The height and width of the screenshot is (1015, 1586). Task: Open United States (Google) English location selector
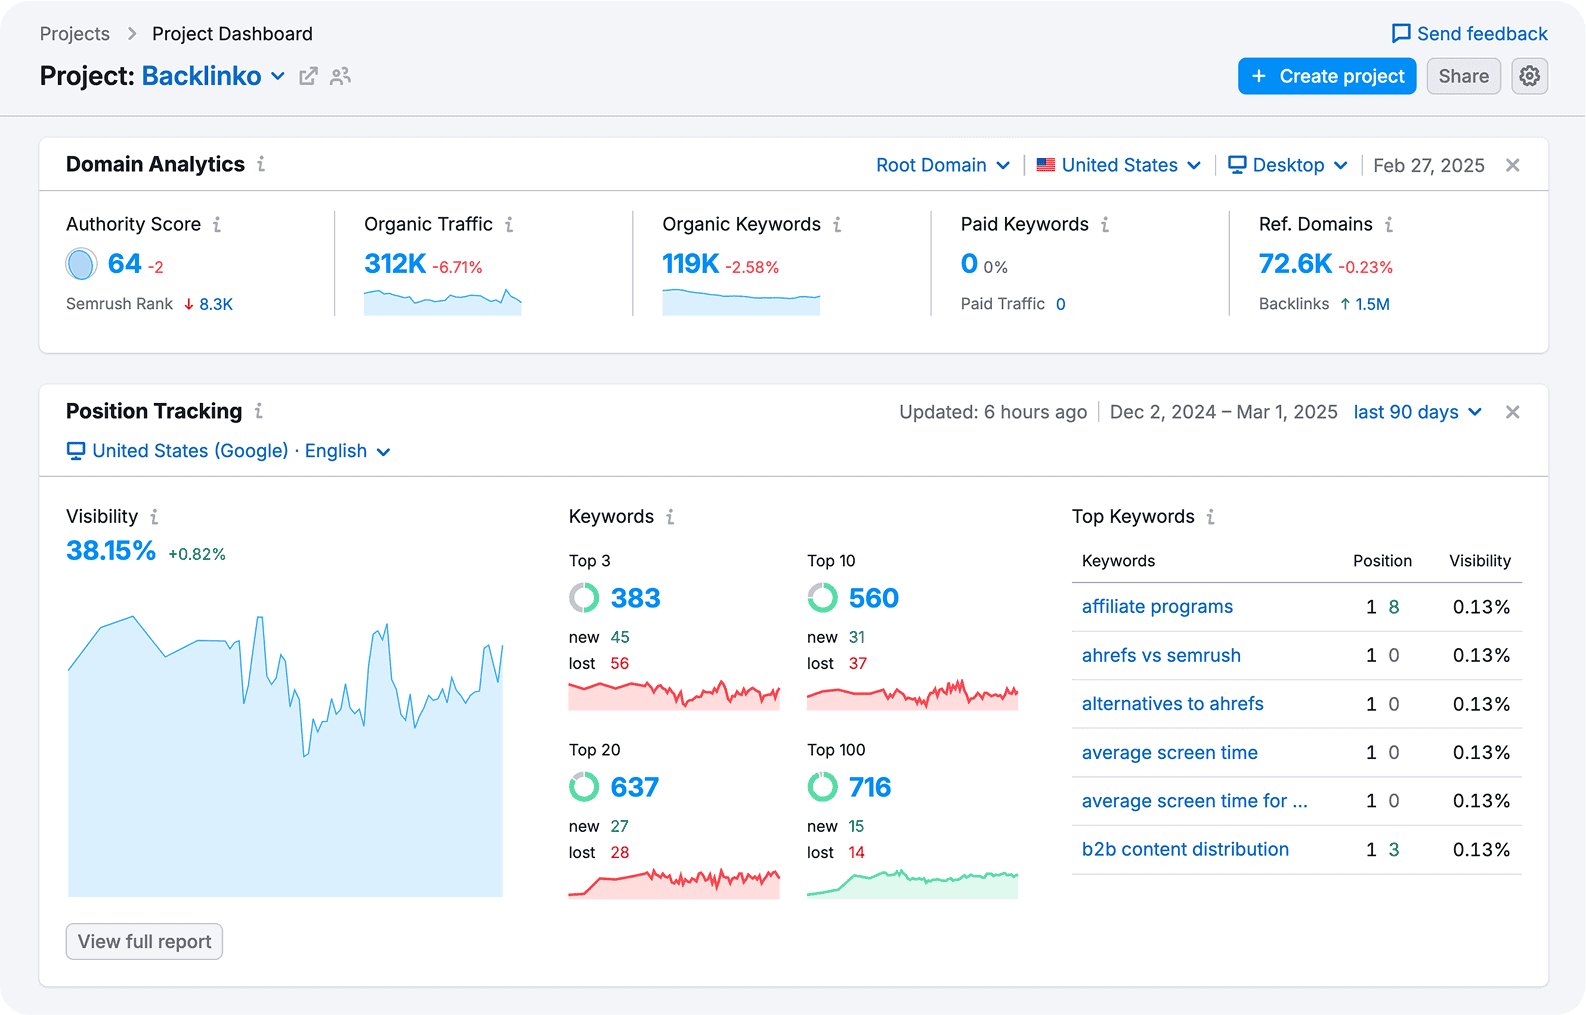pos(229,451)
